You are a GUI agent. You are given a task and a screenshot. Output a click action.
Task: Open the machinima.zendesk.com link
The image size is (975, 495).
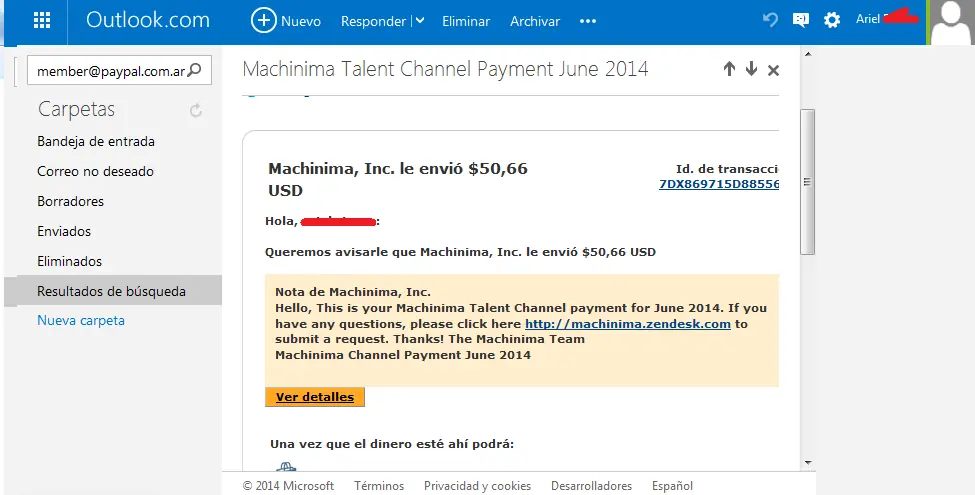pyautogui.click(x=628, y=324)
